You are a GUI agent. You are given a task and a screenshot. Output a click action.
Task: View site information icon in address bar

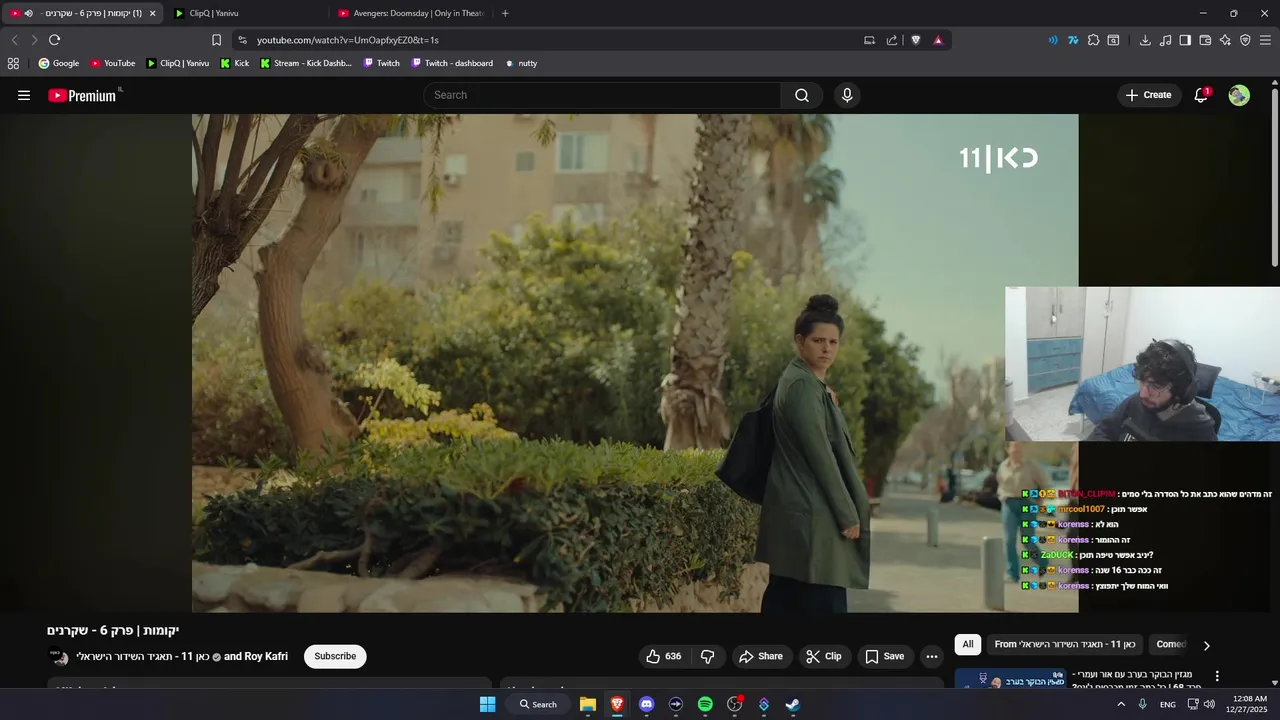tap(242, 40)
